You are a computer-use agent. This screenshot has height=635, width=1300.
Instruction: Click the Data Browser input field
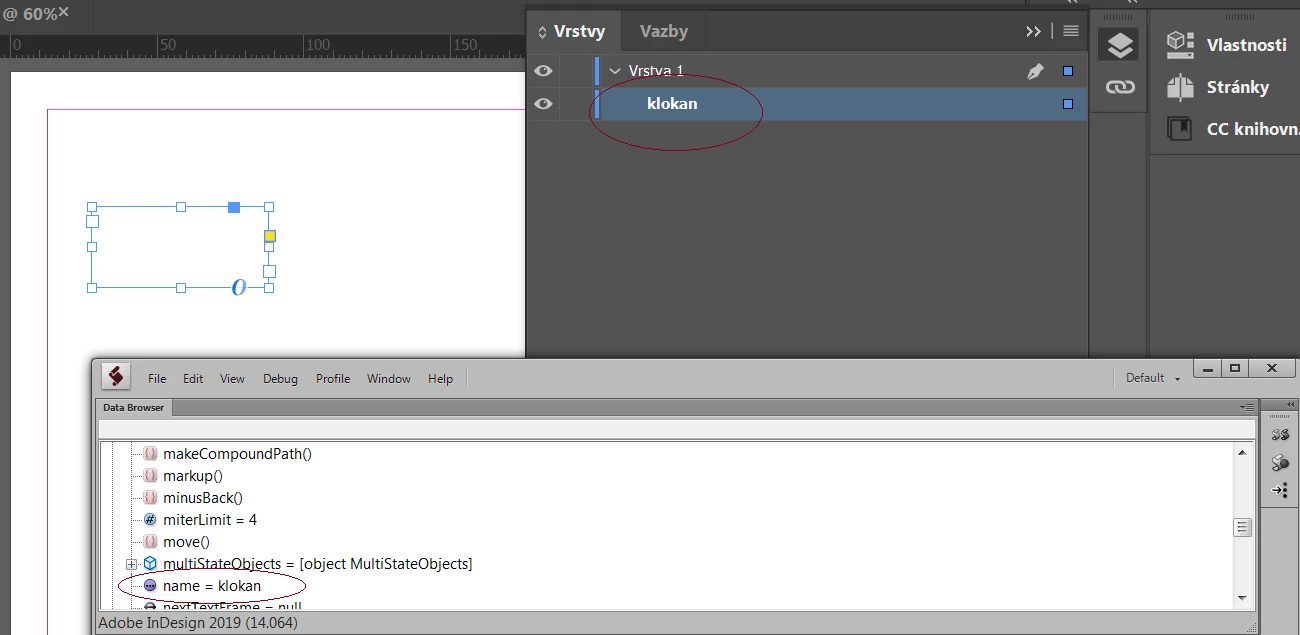coord(675,429)
